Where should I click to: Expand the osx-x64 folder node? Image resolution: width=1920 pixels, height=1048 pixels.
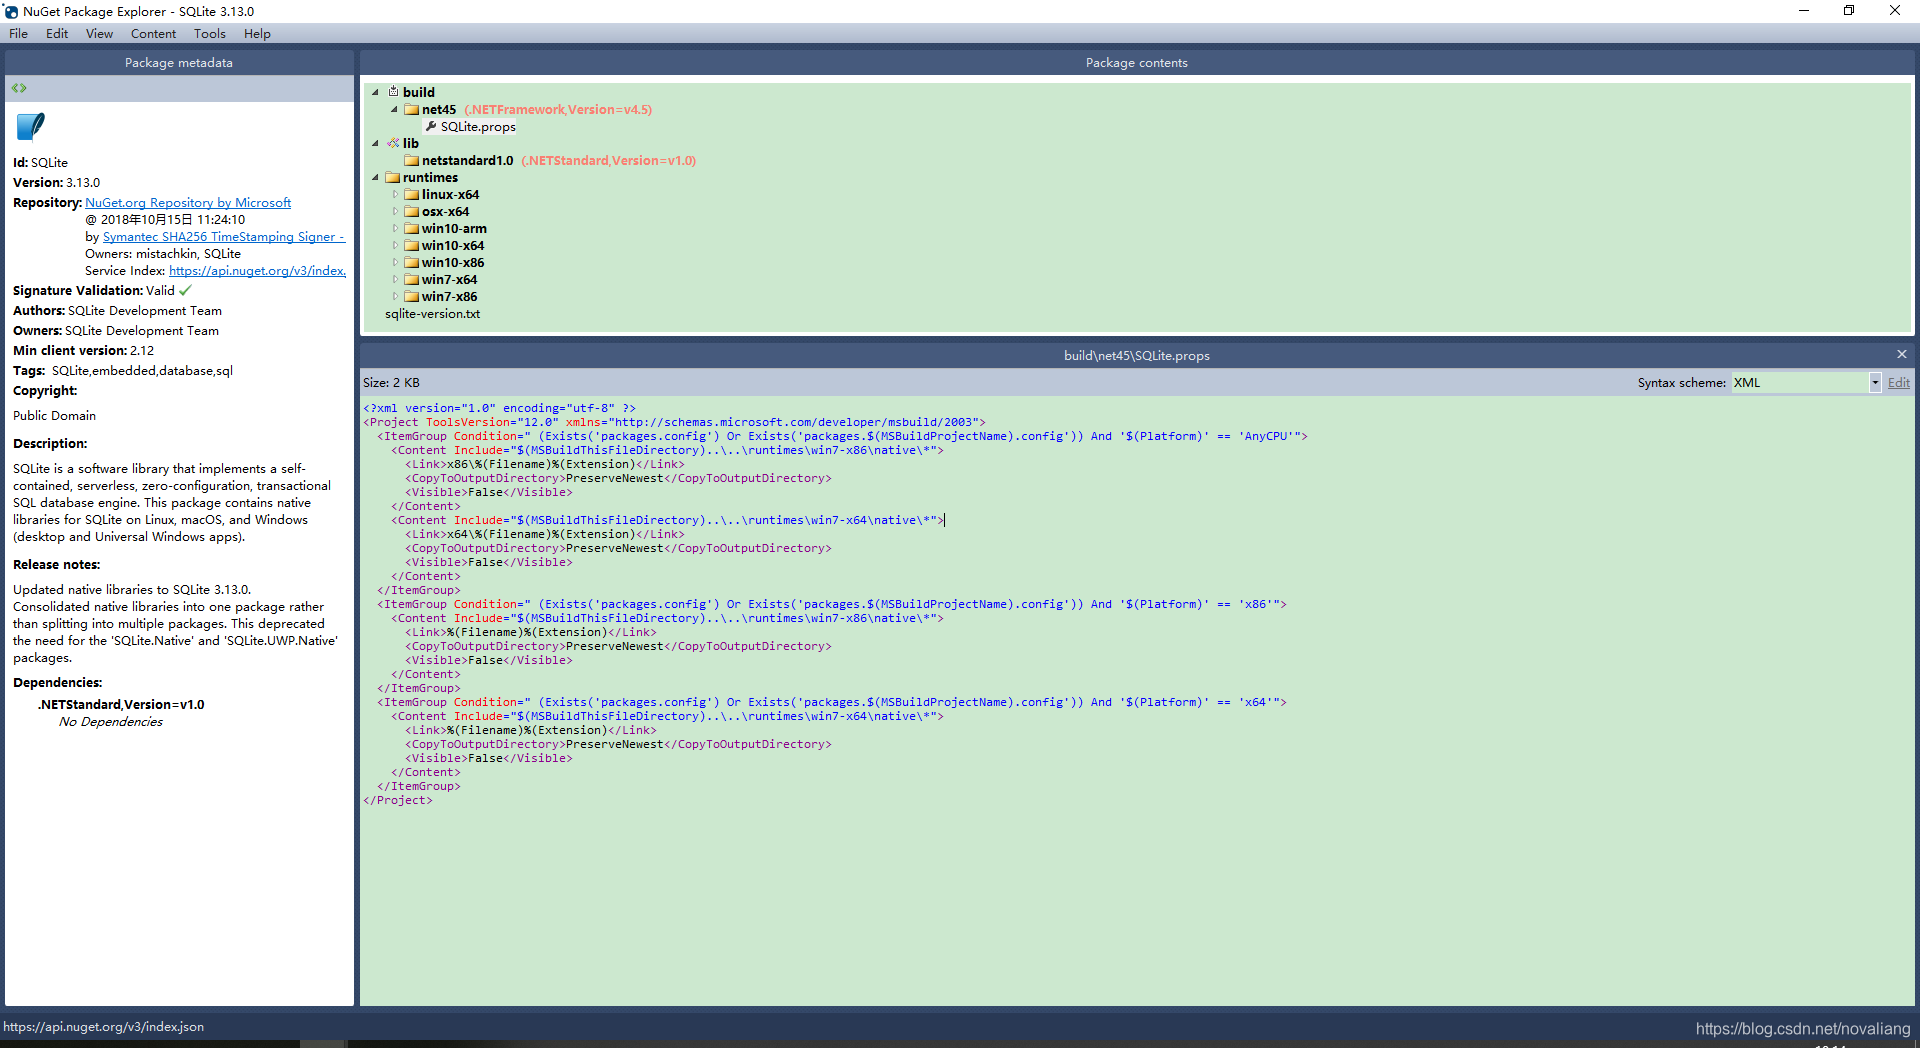[395, 211]
